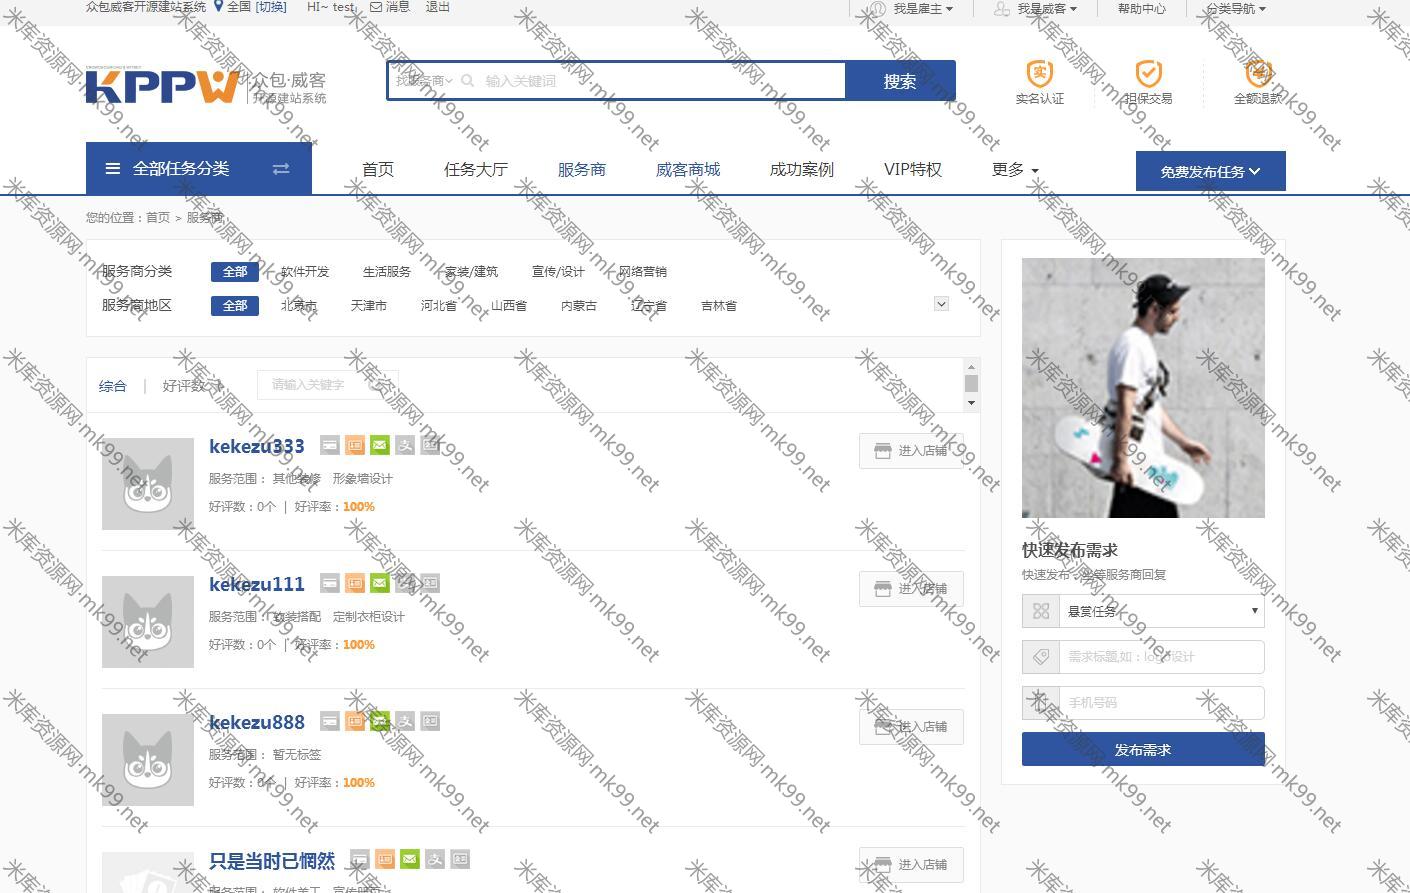Filter region by 山西省
The height and width of the screenshot is (893, 1410).
coord(509,306)
